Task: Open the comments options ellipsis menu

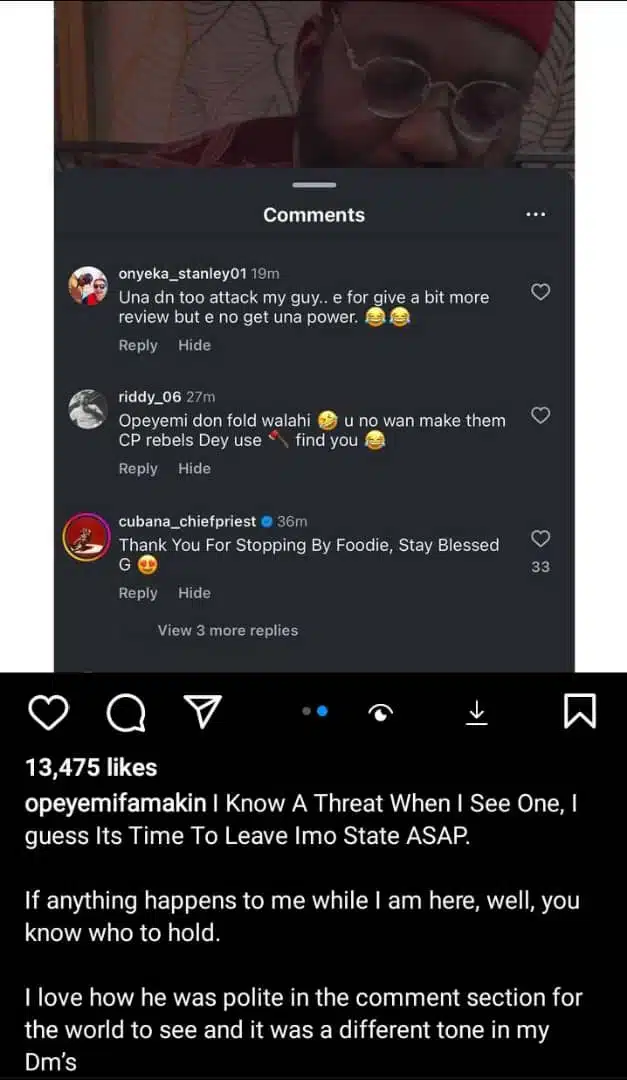Action: tap(536, 214)
